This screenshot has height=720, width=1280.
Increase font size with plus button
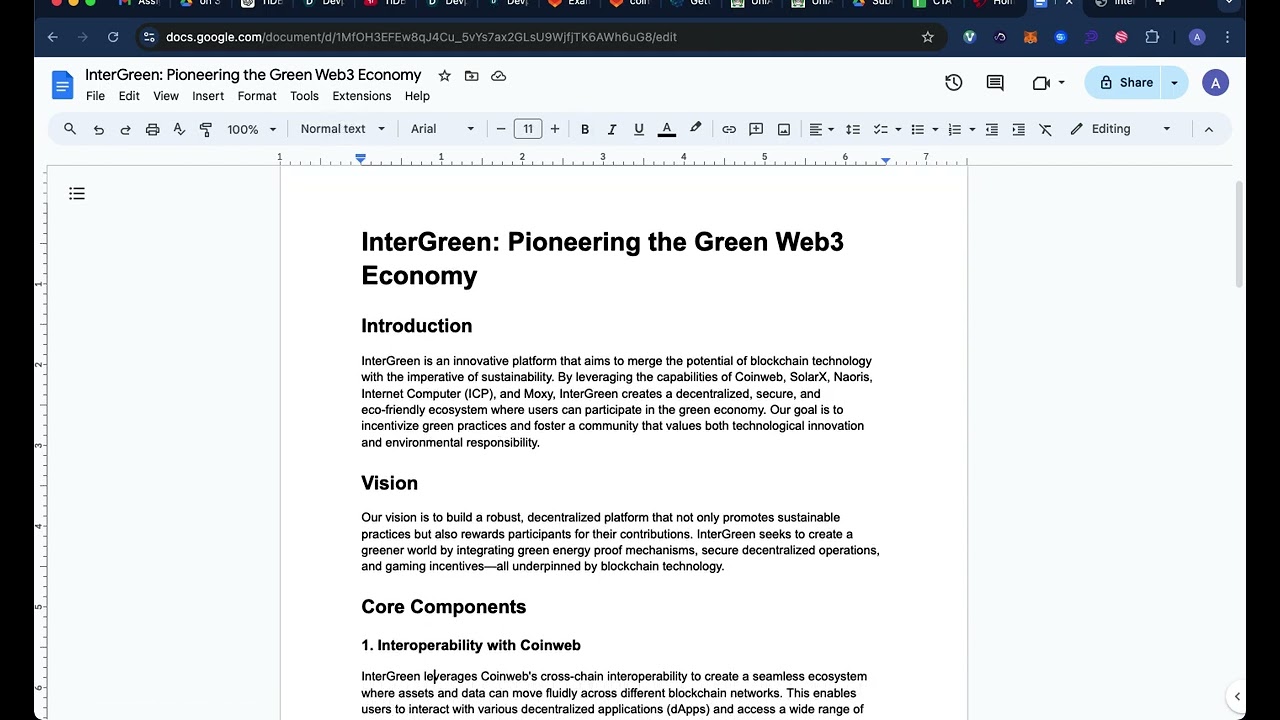pyautogui.click(x=555, y=129)
